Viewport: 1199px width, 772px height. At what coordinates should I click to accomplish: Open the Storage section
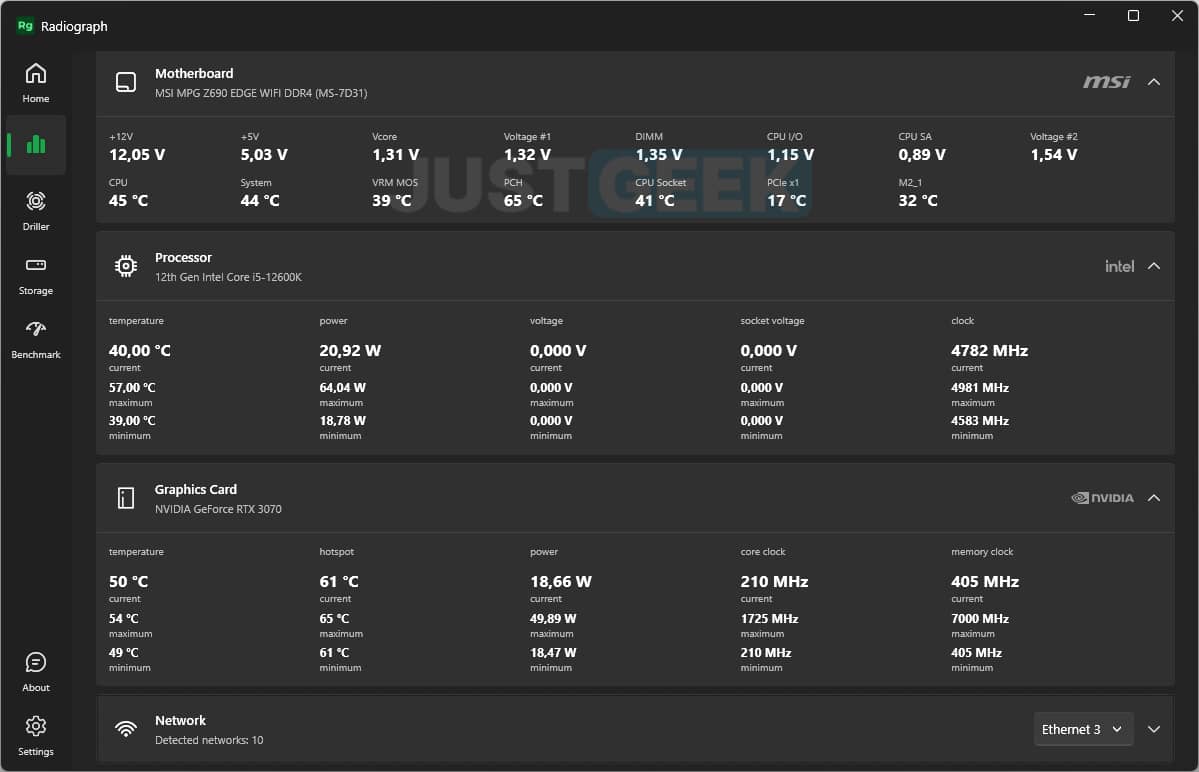(x=35, y=275)
